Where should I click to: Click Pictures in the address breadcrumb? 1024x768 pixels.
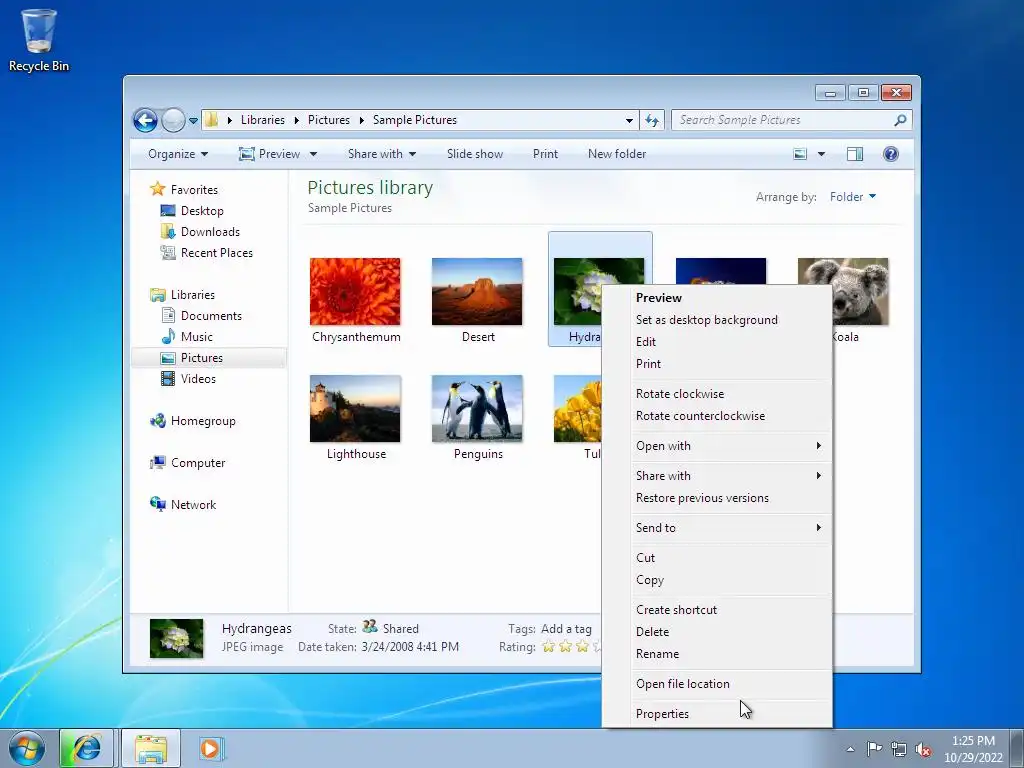pyautogui.click(x=328, y=120)
